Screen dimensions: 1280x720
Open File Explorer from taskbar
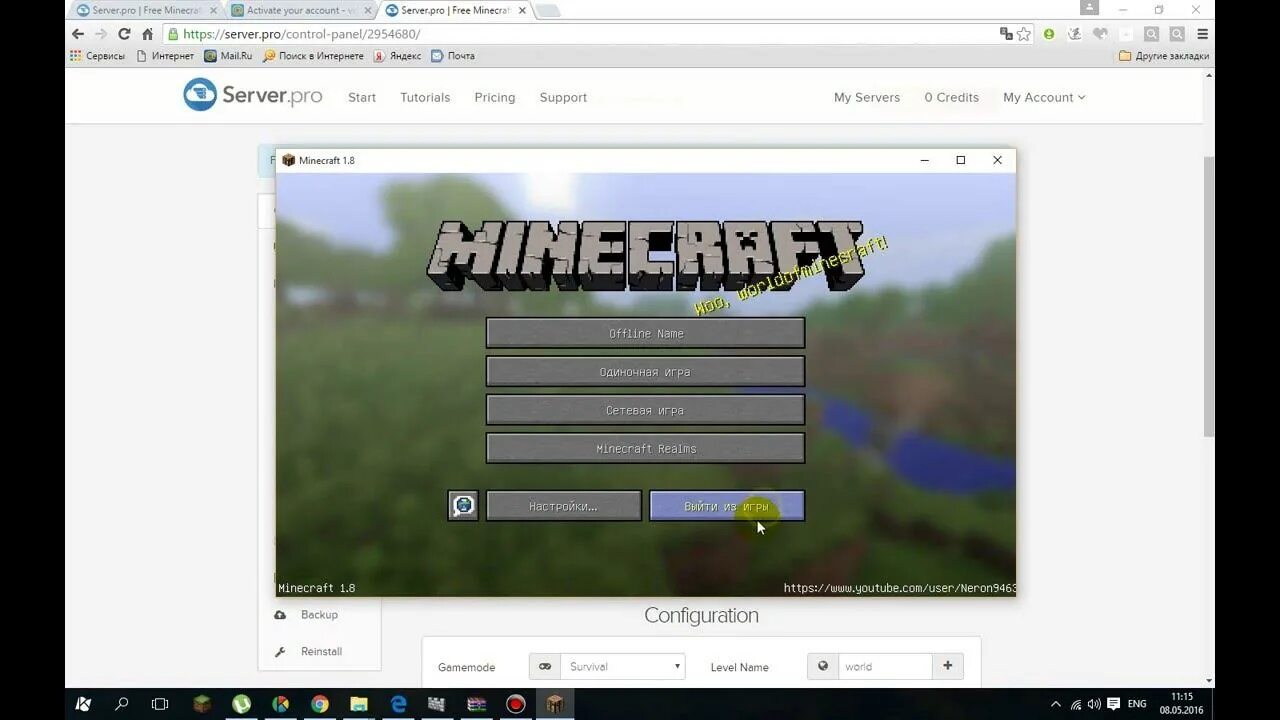(x=359, y=704)
